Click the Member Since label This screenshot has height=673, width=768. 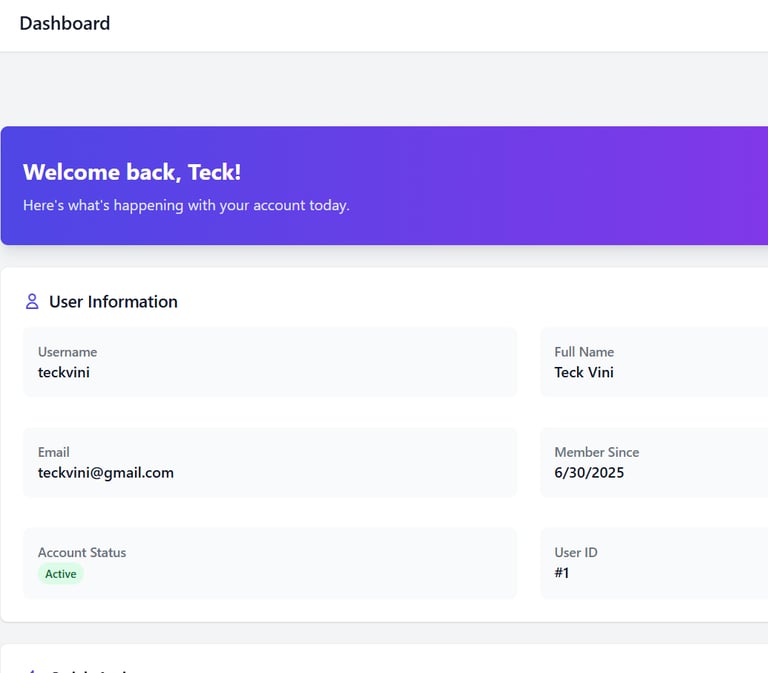click(597, 452)
